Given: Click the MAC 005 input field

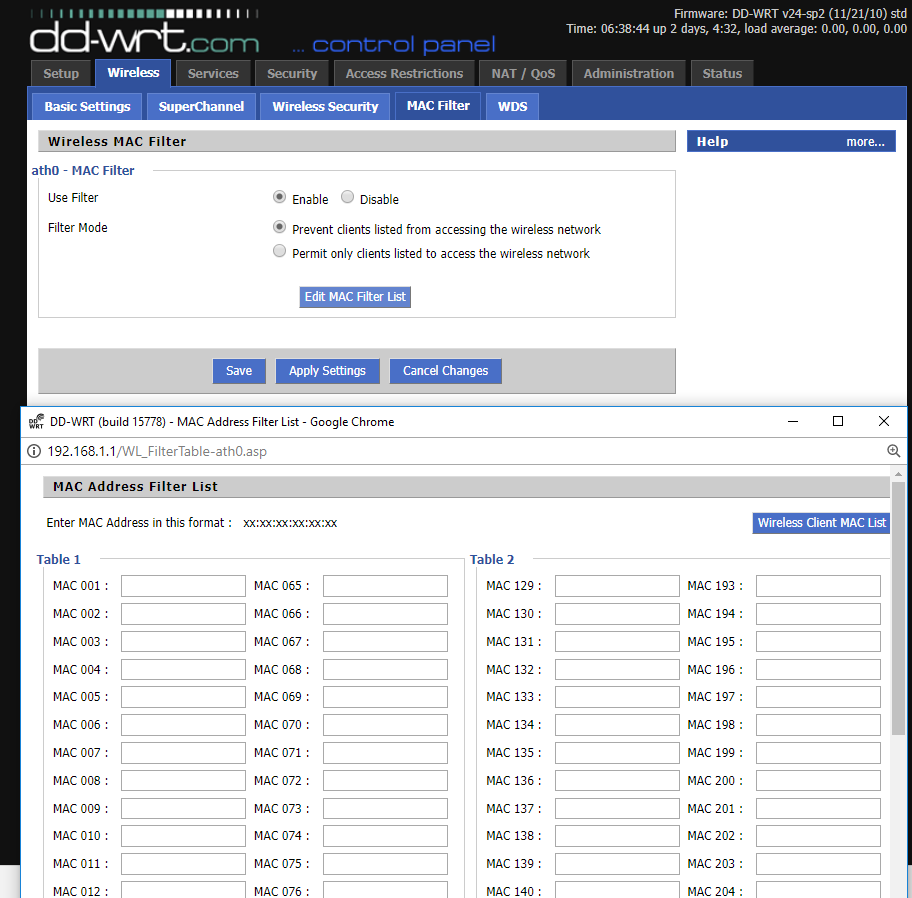Looking at the screenshot, I should click(x=183, y=697).
